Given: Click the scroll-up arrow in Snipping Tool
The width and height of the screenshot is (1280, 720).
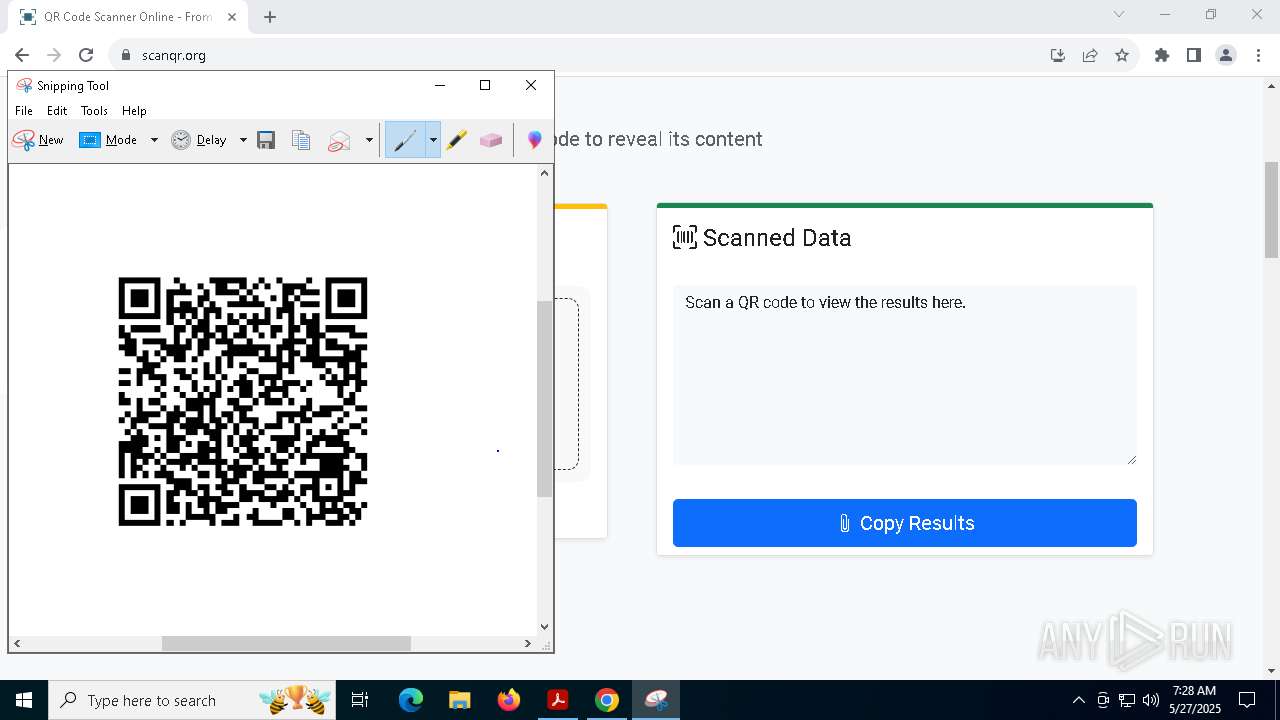Looking at the screenshot, I should [544, 173].
